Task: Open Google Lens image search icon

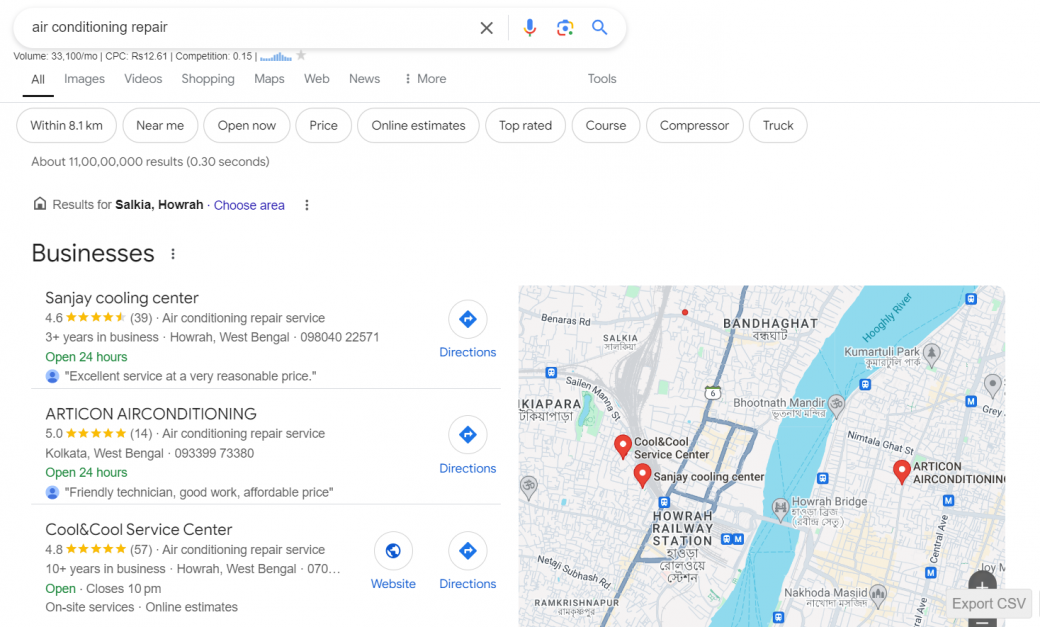Action: point(564,27)
